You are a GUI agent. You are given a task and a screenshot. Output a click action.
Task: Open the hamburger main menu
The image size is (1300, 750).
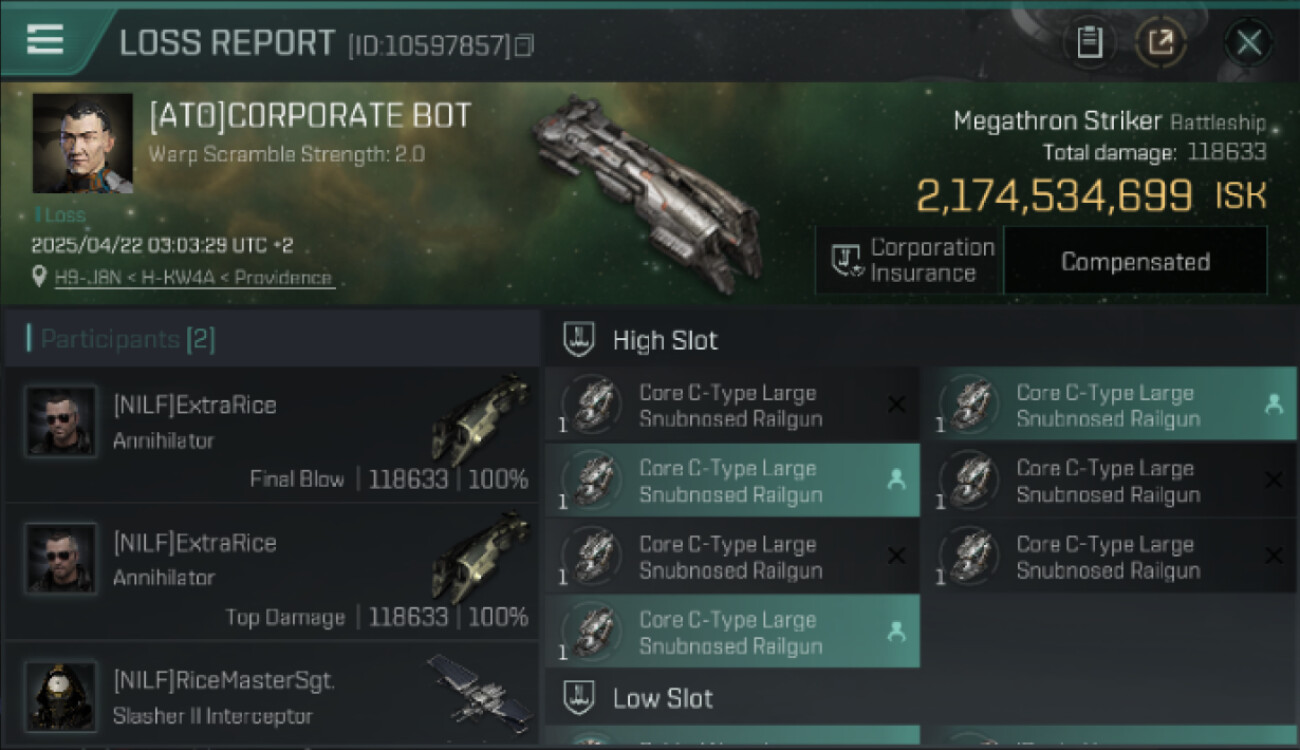pyautogui.click(x=45, y=40)
